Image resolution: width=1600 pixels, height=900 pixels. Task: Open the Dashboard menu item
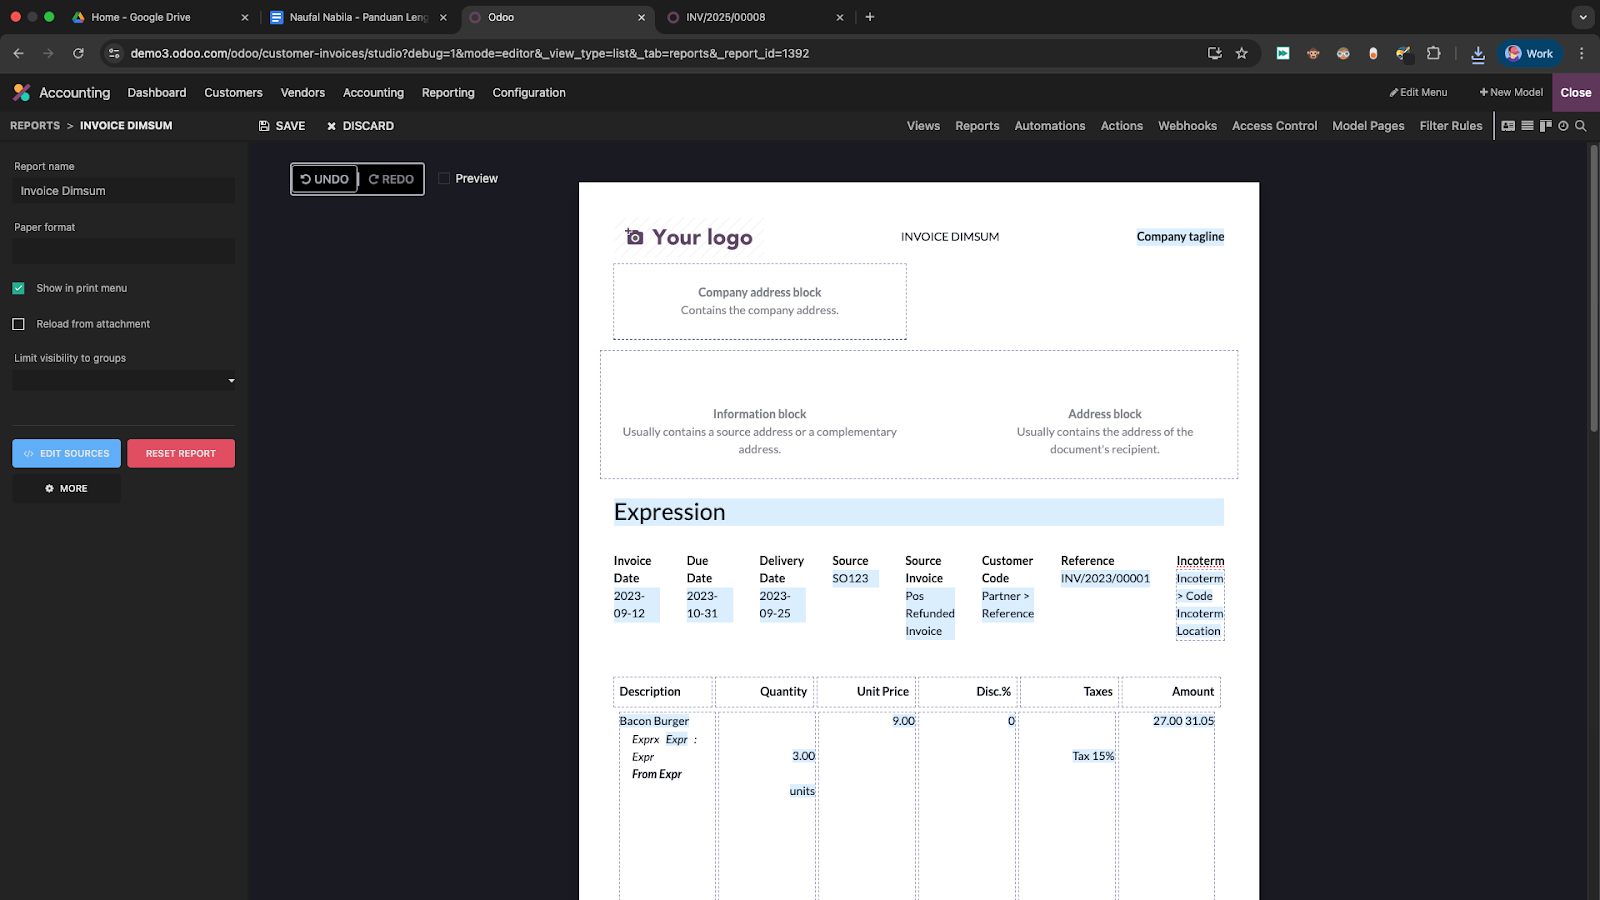[x=157, y=92]
